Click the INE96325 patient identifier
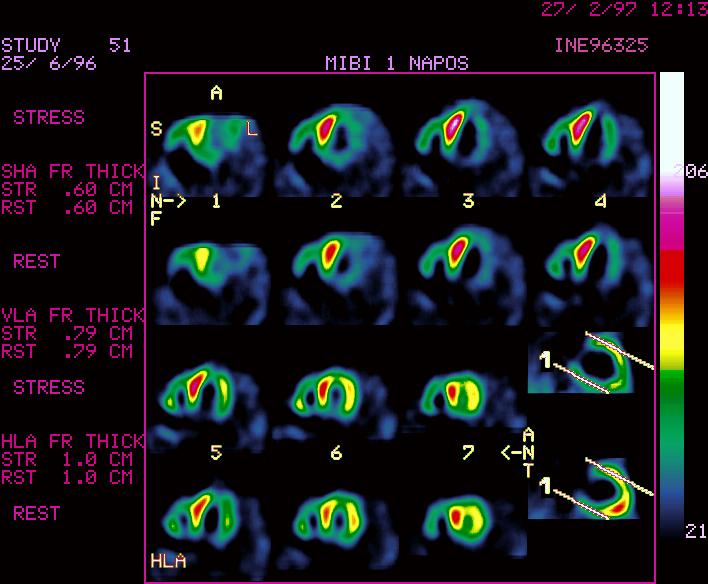The image size is (708, 584). [600, 45]
